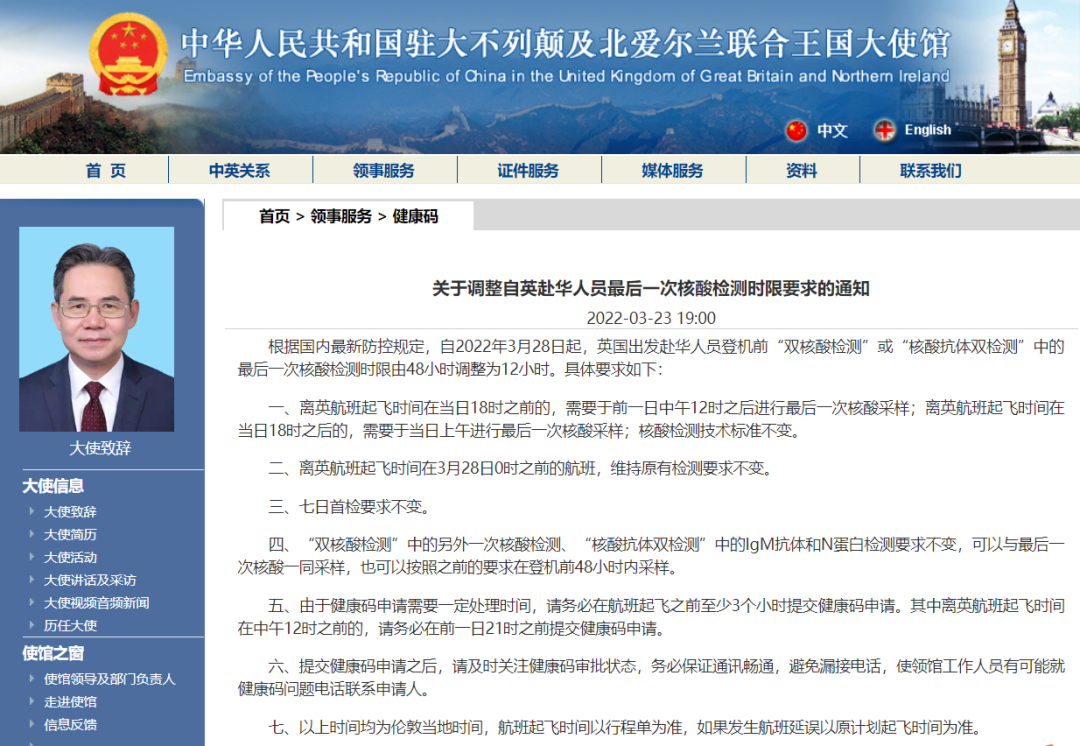
Task: Open the 证件服务 navigation menu
Action: [528, 169]
